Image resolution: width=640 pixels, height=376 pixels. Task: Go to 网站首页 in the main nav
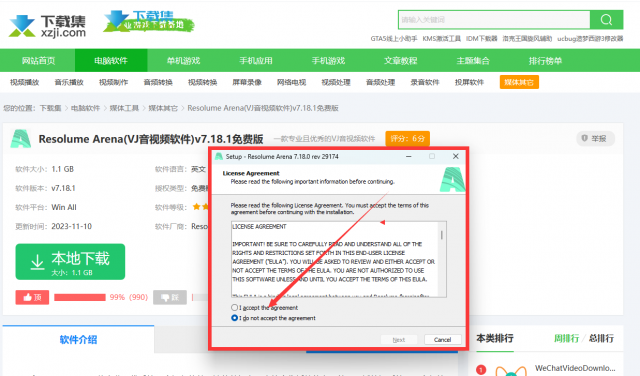tap(38, 61)
